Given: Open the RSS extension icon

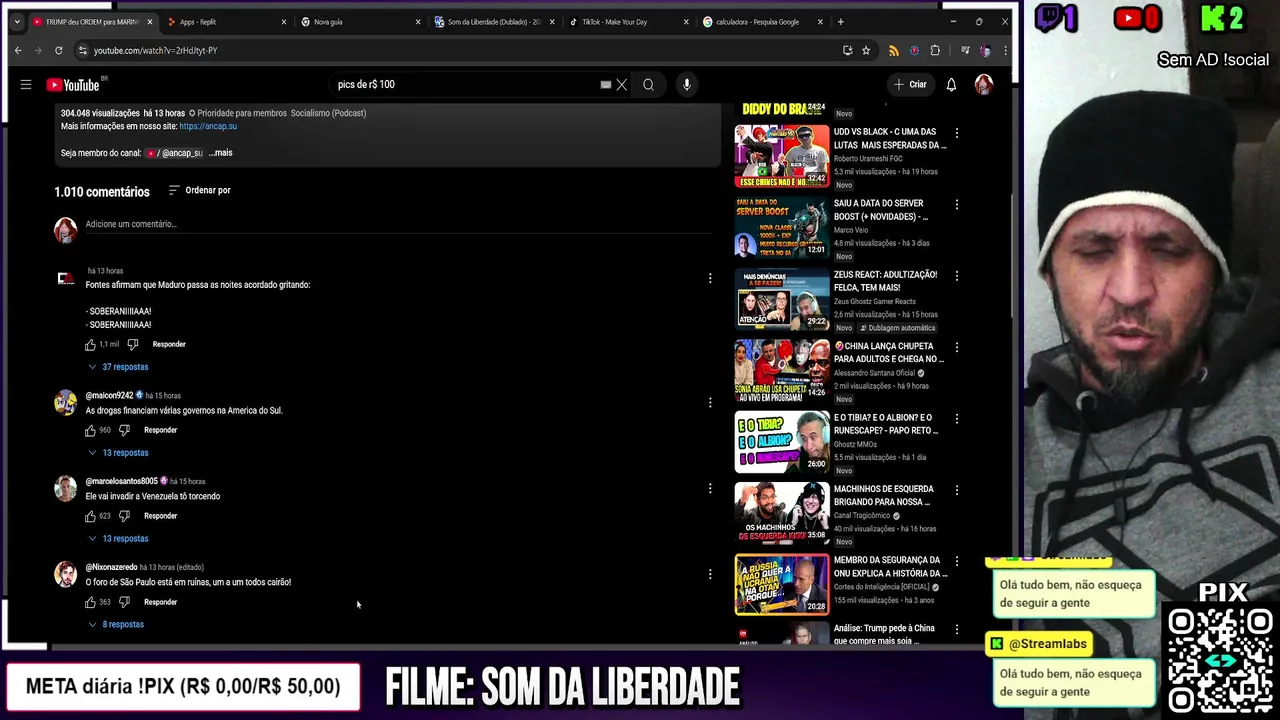Looking at the screenshot, I should pyautogui.click(x=893, y=50).
